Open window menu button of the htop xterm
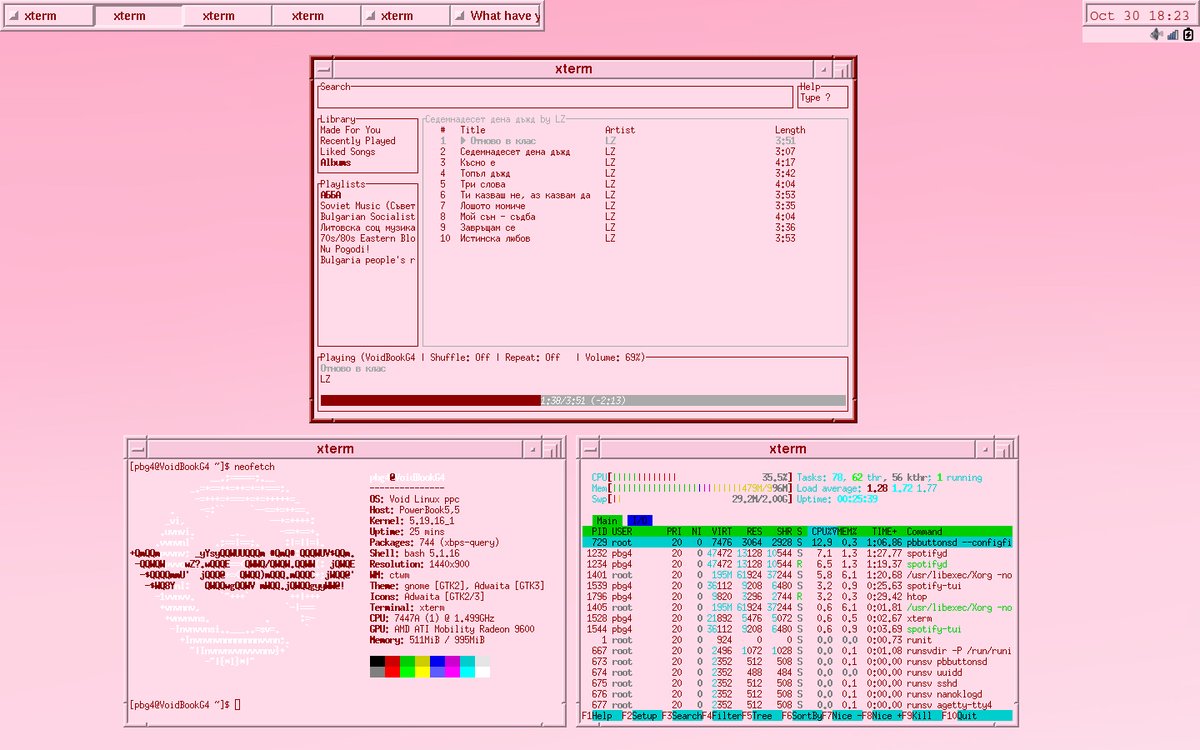This screenshot has width=1200, height=750. (x=589, y=449)
